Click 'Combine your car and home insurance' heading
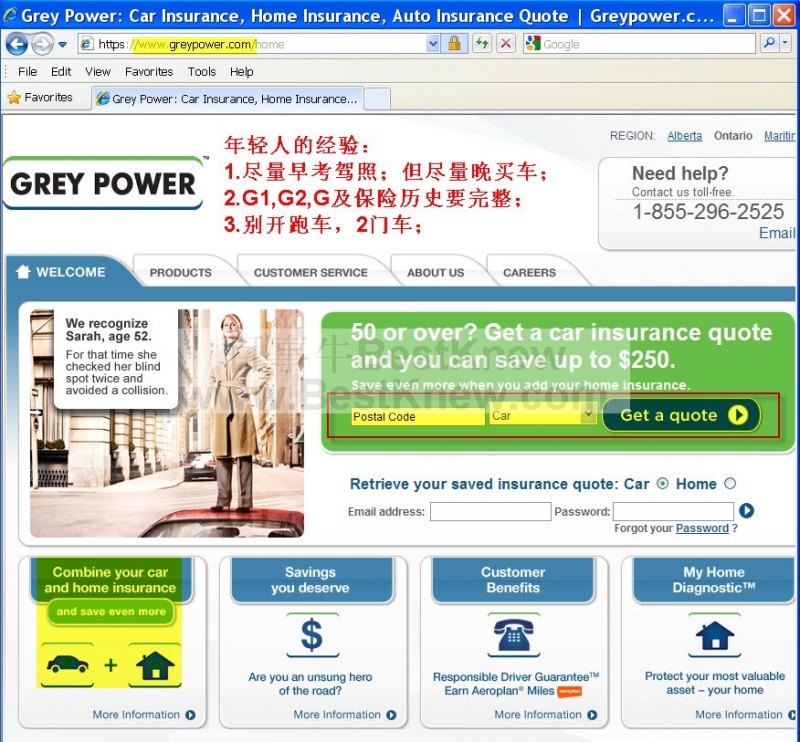The image size is (800, 742). coord(110,580)
